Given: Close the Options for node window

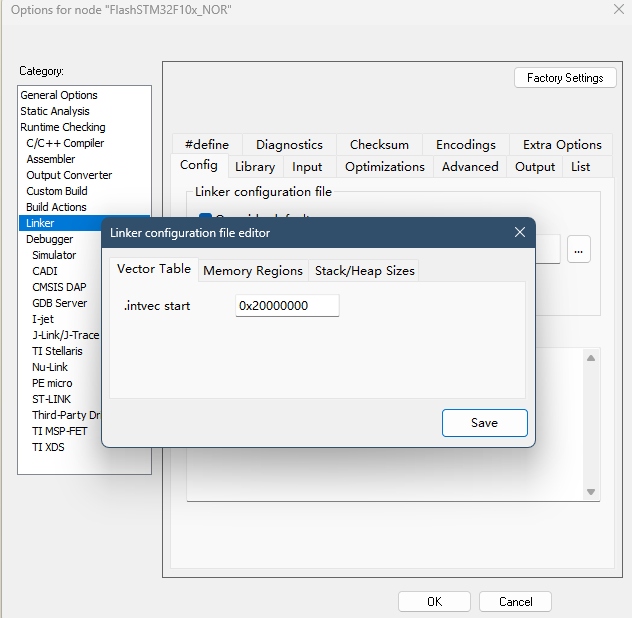Looking at the screenshot, I should (619, 9).
